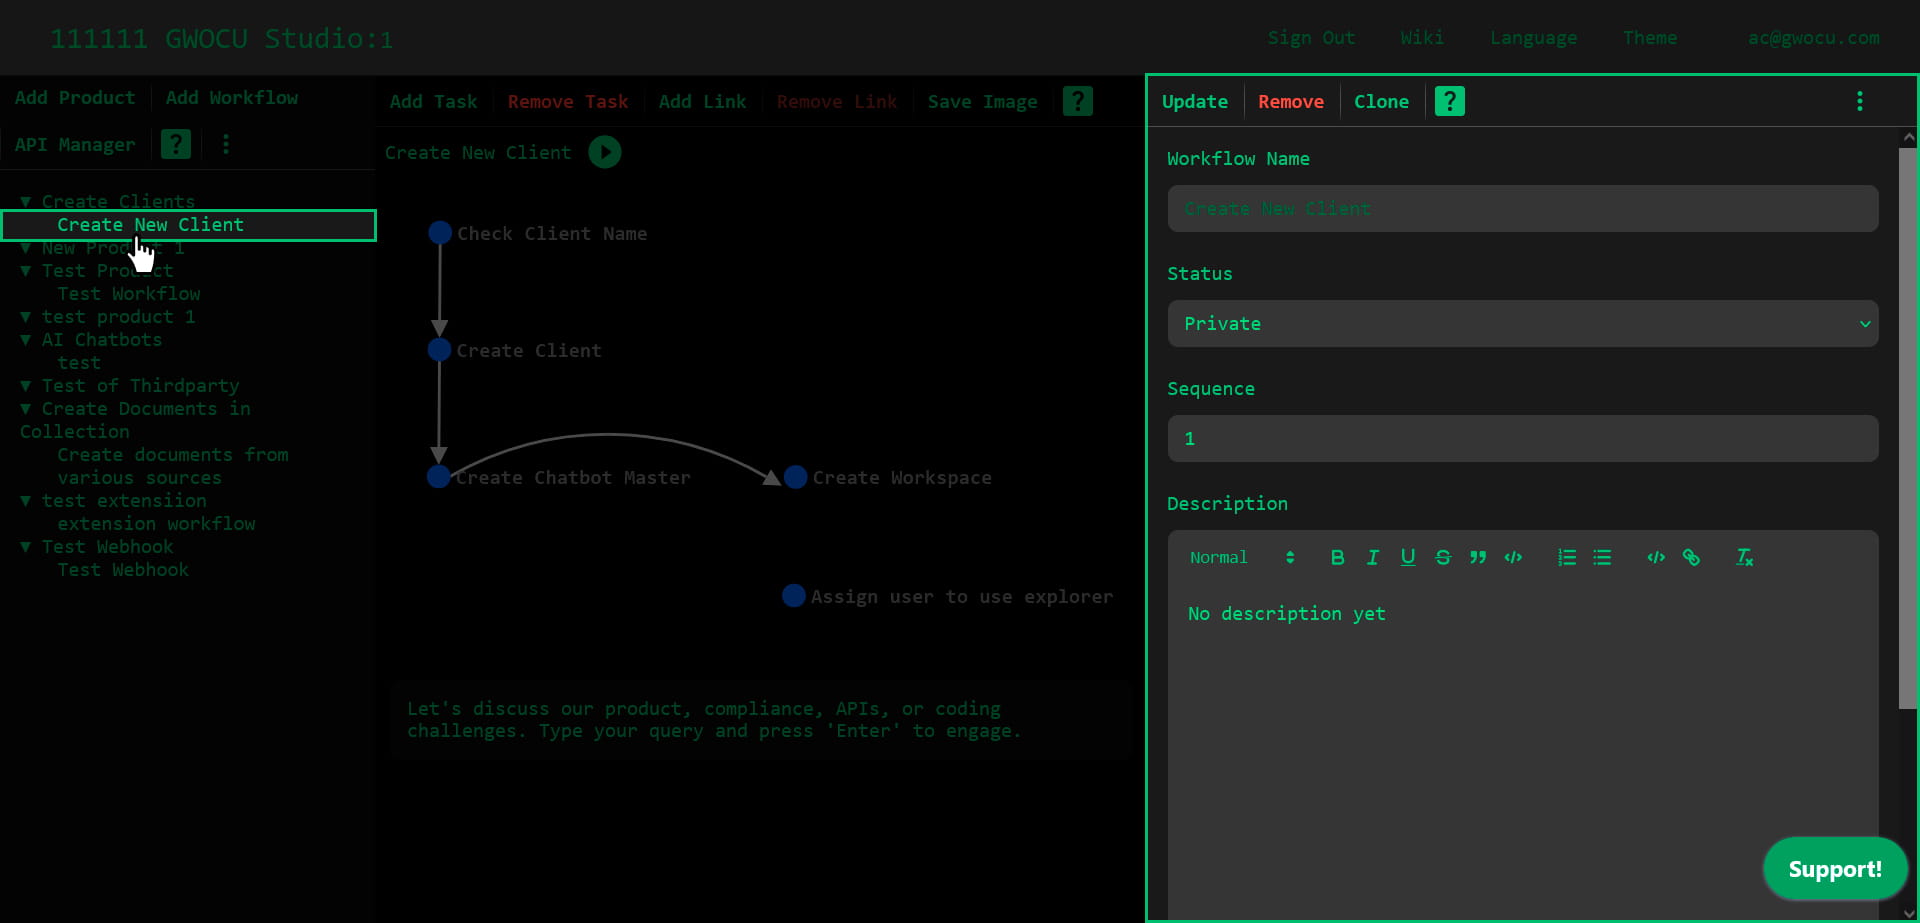The image size is (1920, 923).
Task: Insert ordered list in description
Action: click(1566, 557)
